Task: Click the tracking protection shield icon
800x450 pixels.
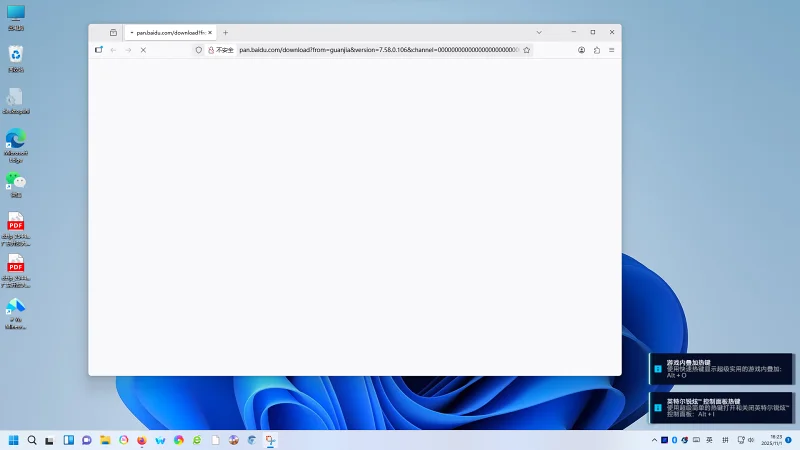Action: point(198,50)
